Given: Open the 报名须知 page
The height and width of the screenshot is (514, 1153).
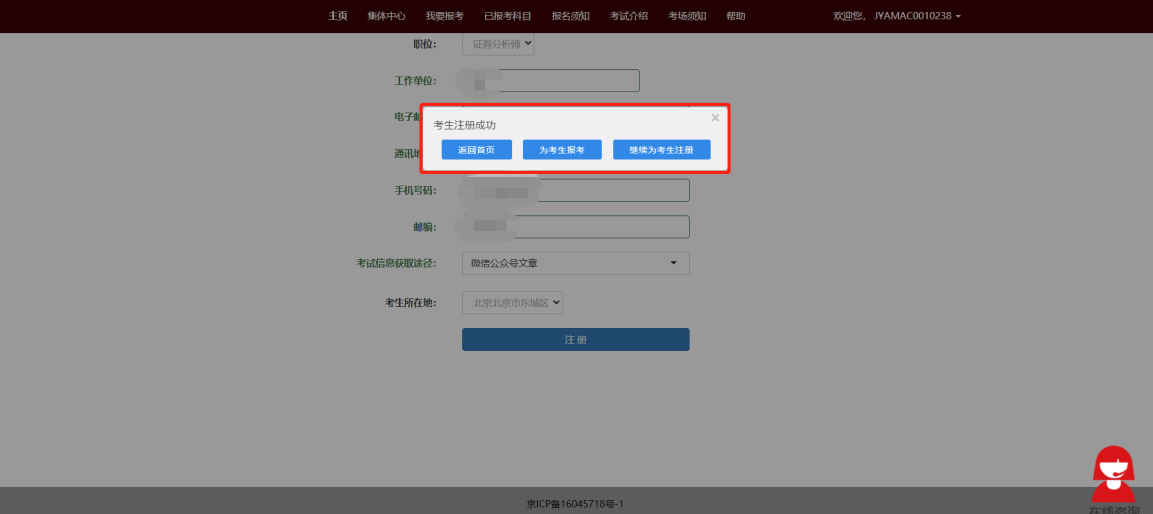Looking at the screenshot, I should tap(570, 16).
